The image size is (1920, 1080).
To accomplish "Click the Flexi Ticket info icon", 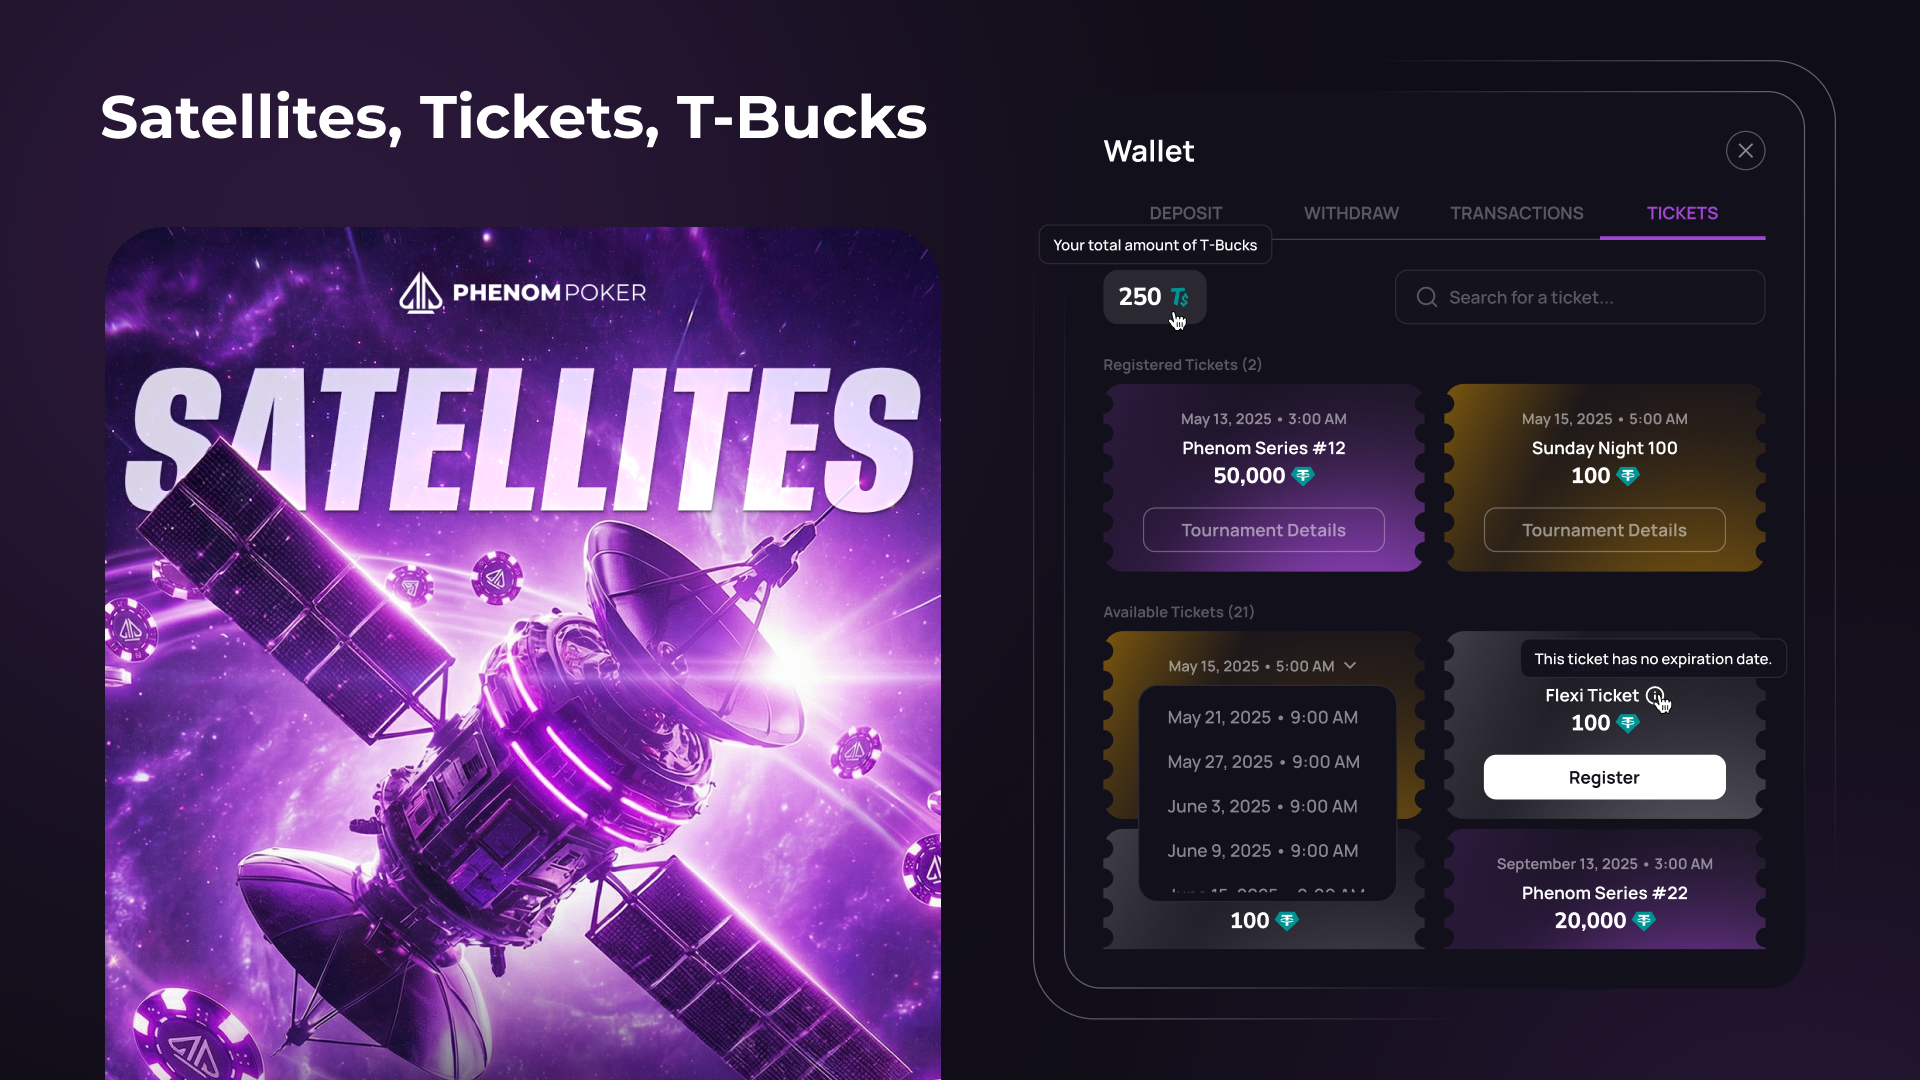I will (x=1655, y=695).
